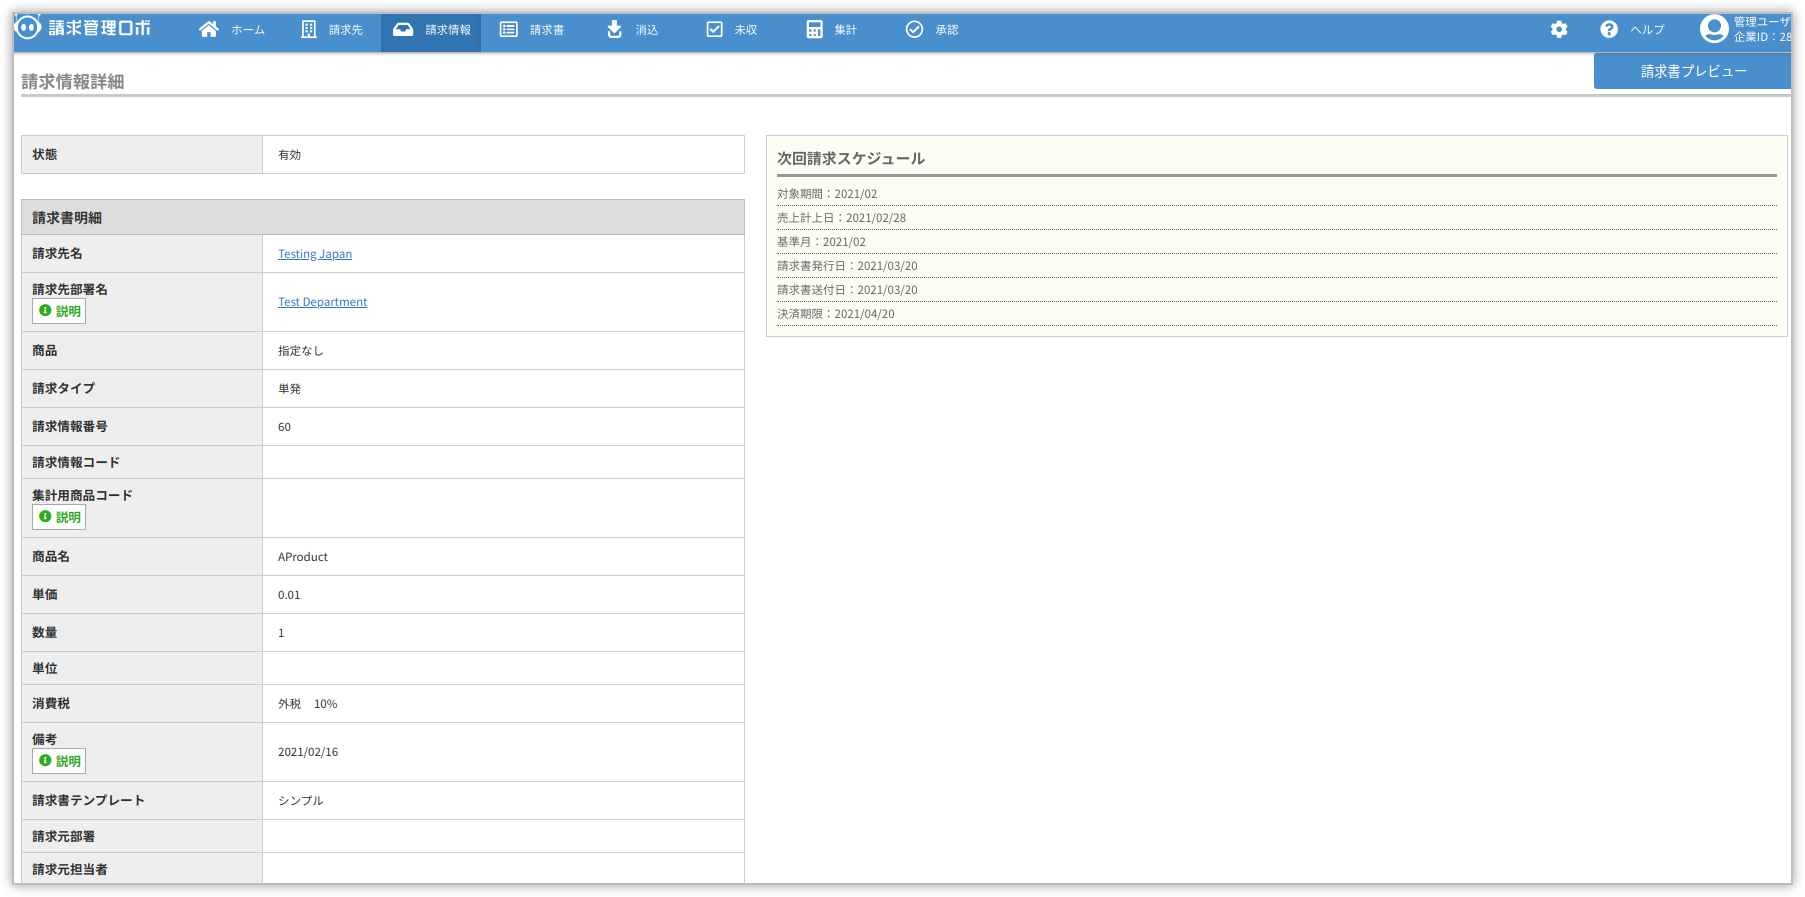Click the 管理ユーザ account name
This screenshot has height=897, width=1805.
click(1762, 22)
